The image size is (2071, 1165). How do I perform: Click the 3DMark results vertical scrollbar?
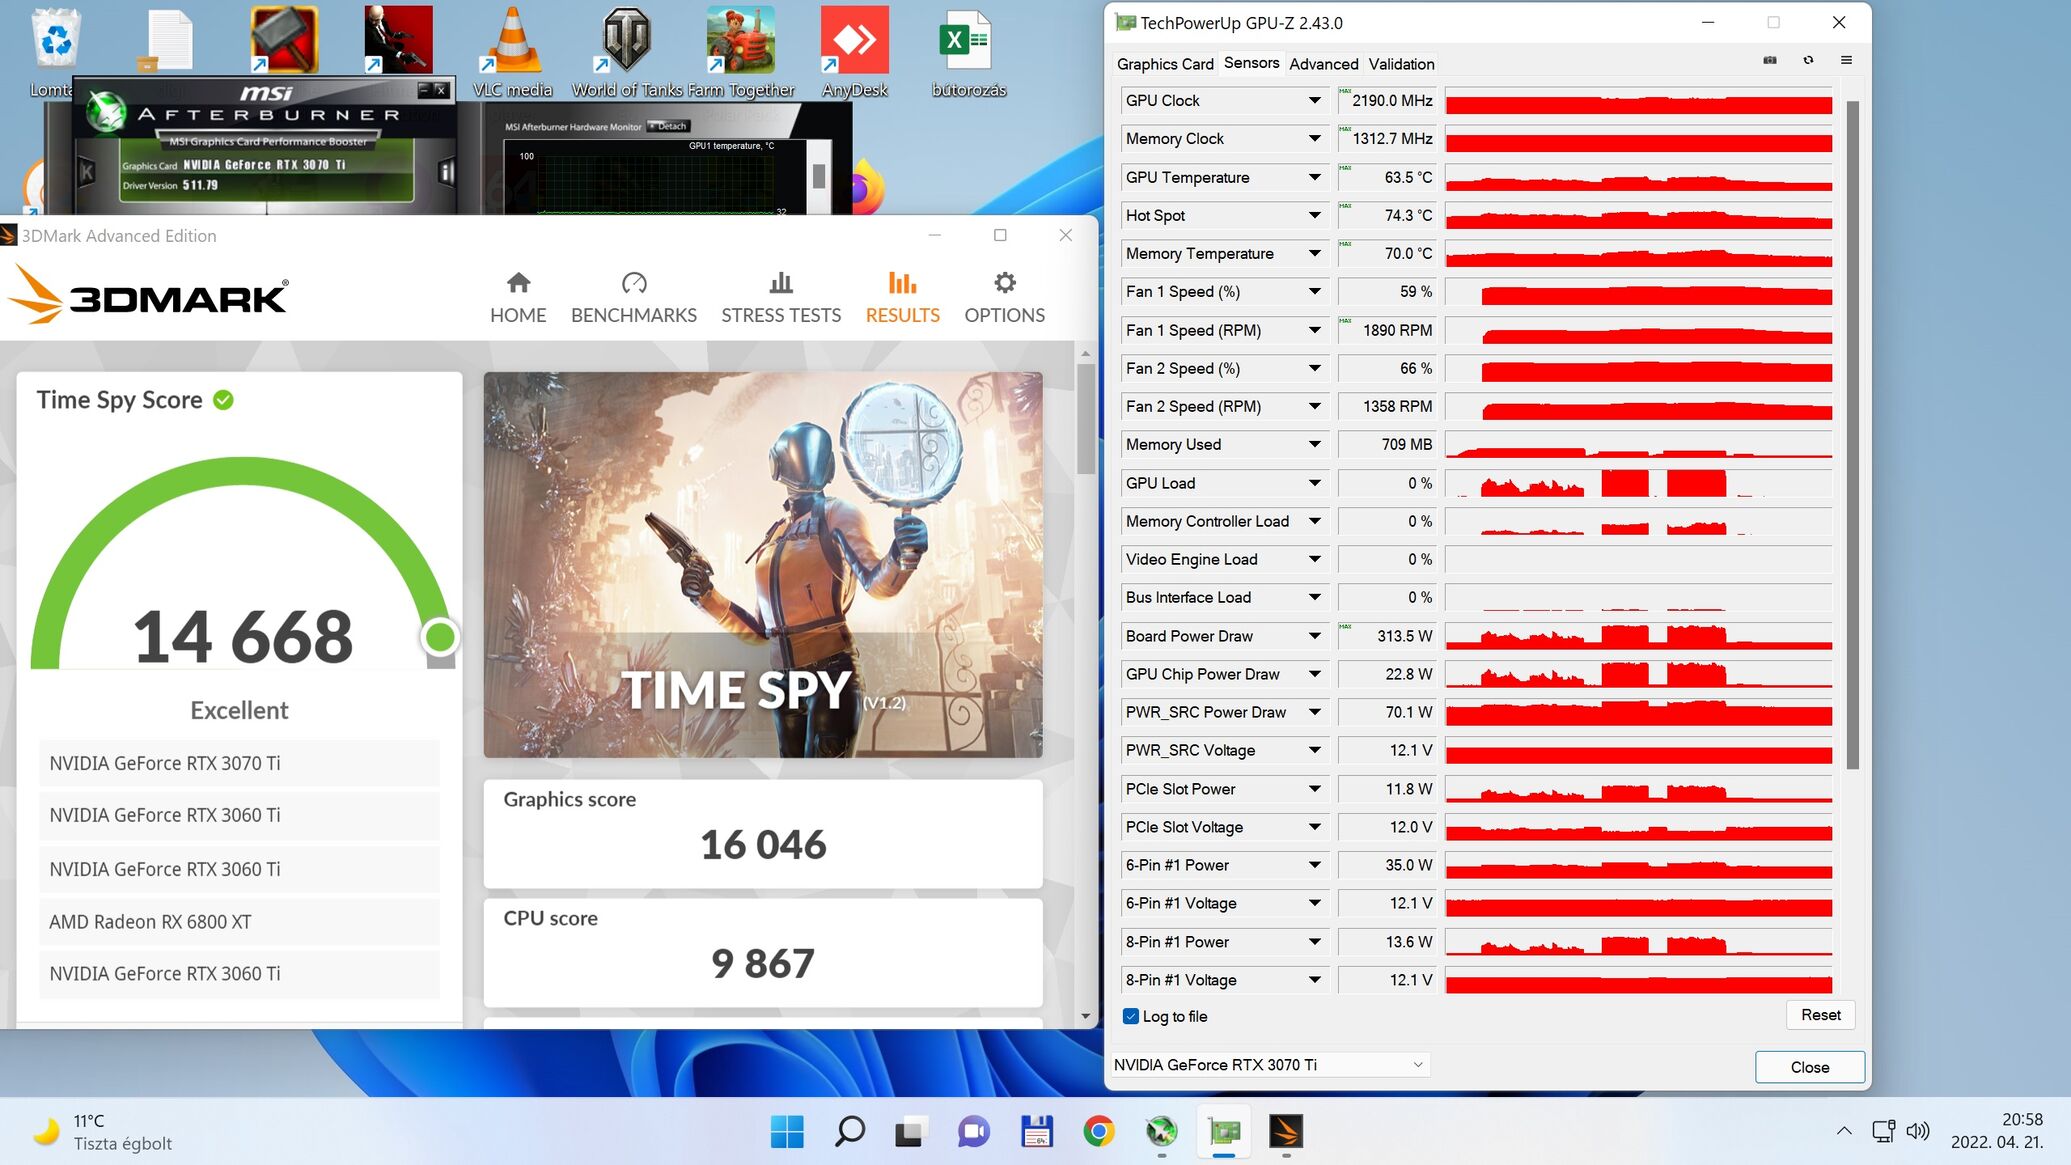click(x=1086, y=420)
